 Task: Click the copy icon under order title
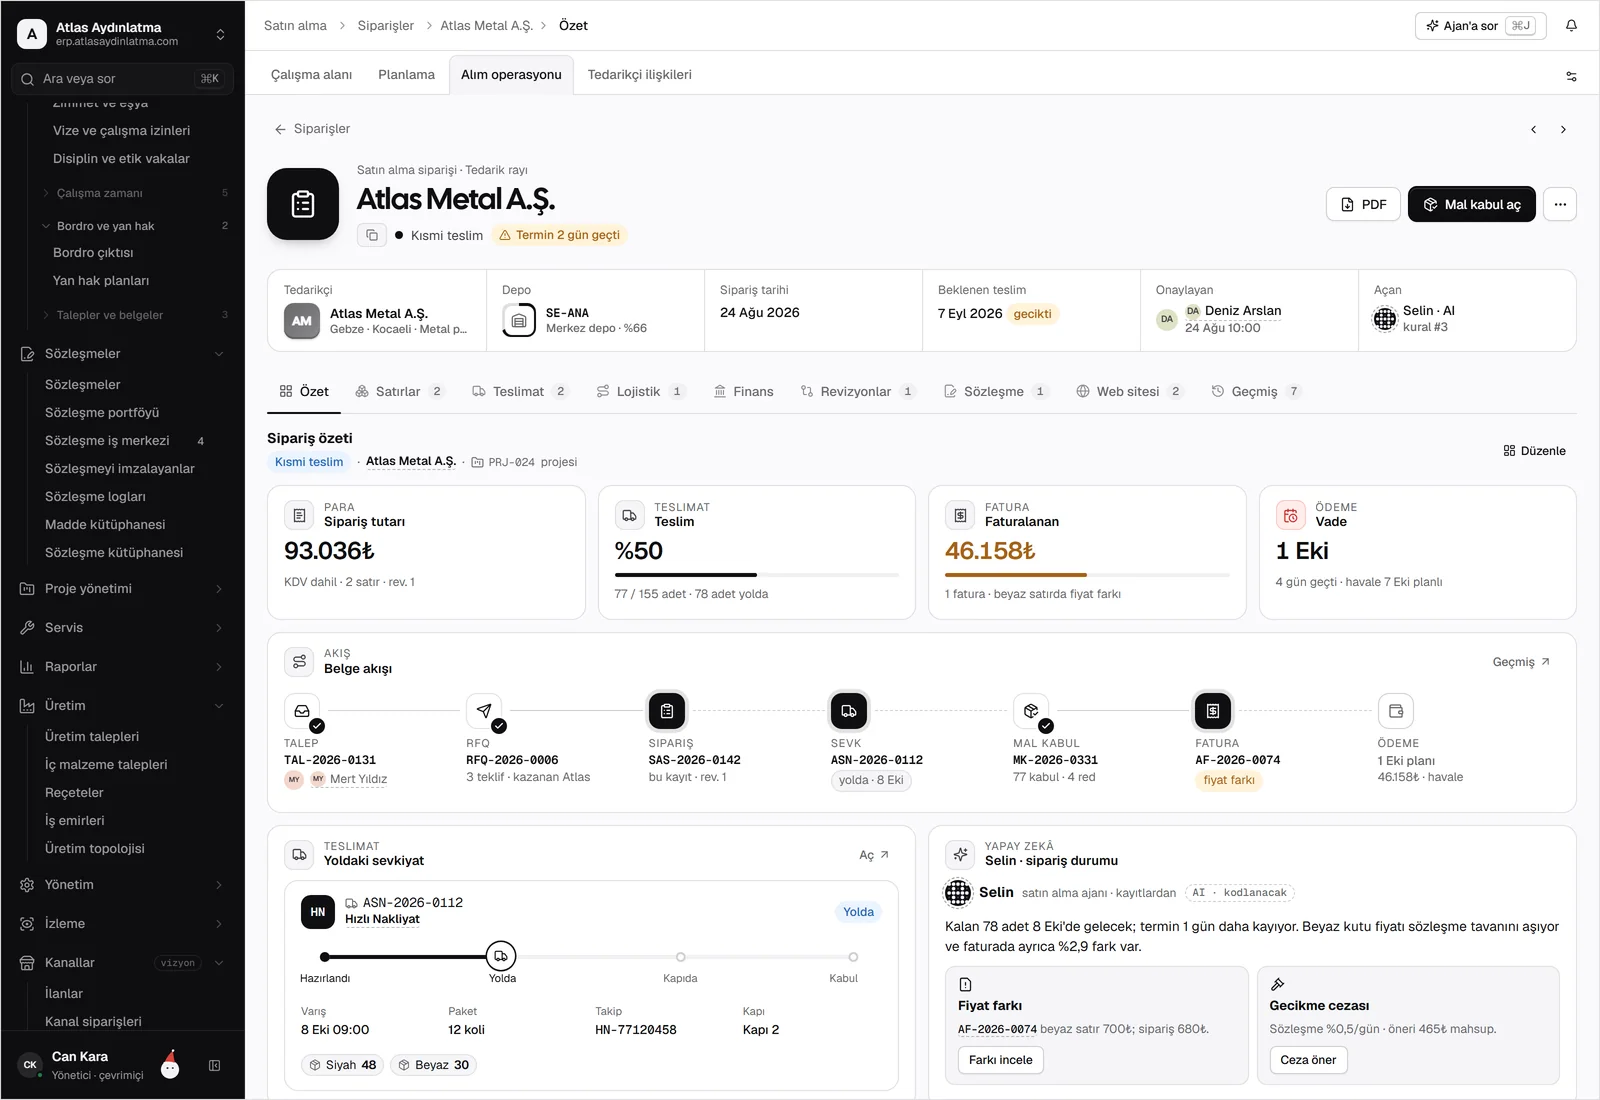pyautogui.click(x=372, y=235)
